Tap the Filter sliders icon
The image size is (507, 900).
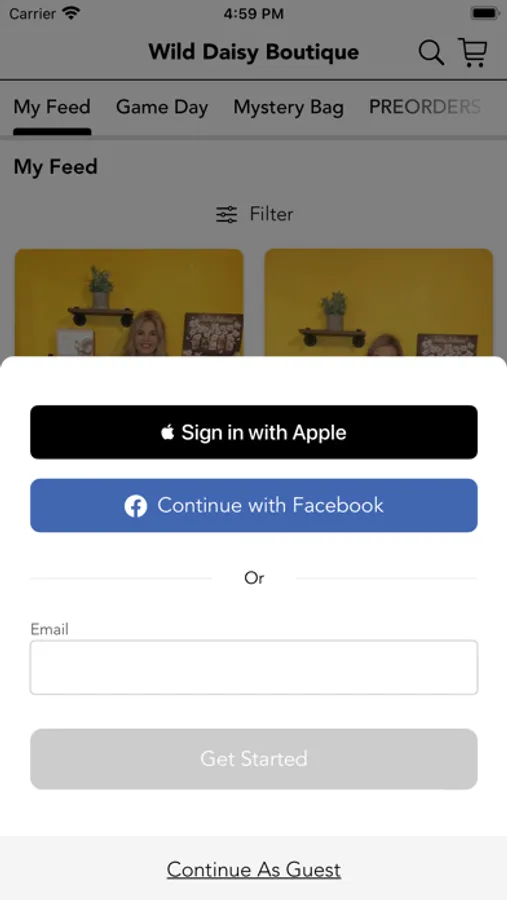point(226,215)
